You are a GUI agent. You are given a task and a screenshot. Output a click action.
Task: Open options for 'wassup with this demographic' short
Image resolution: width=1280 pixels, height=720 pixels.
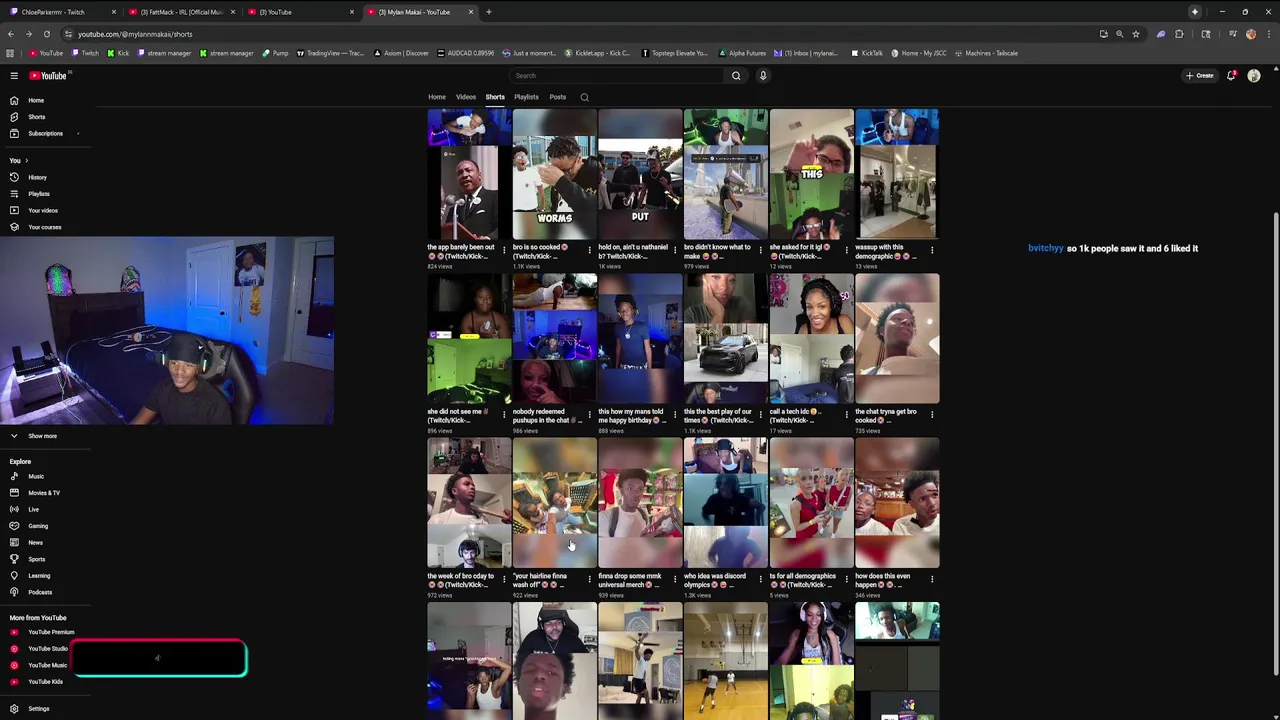tap(932, 250)
